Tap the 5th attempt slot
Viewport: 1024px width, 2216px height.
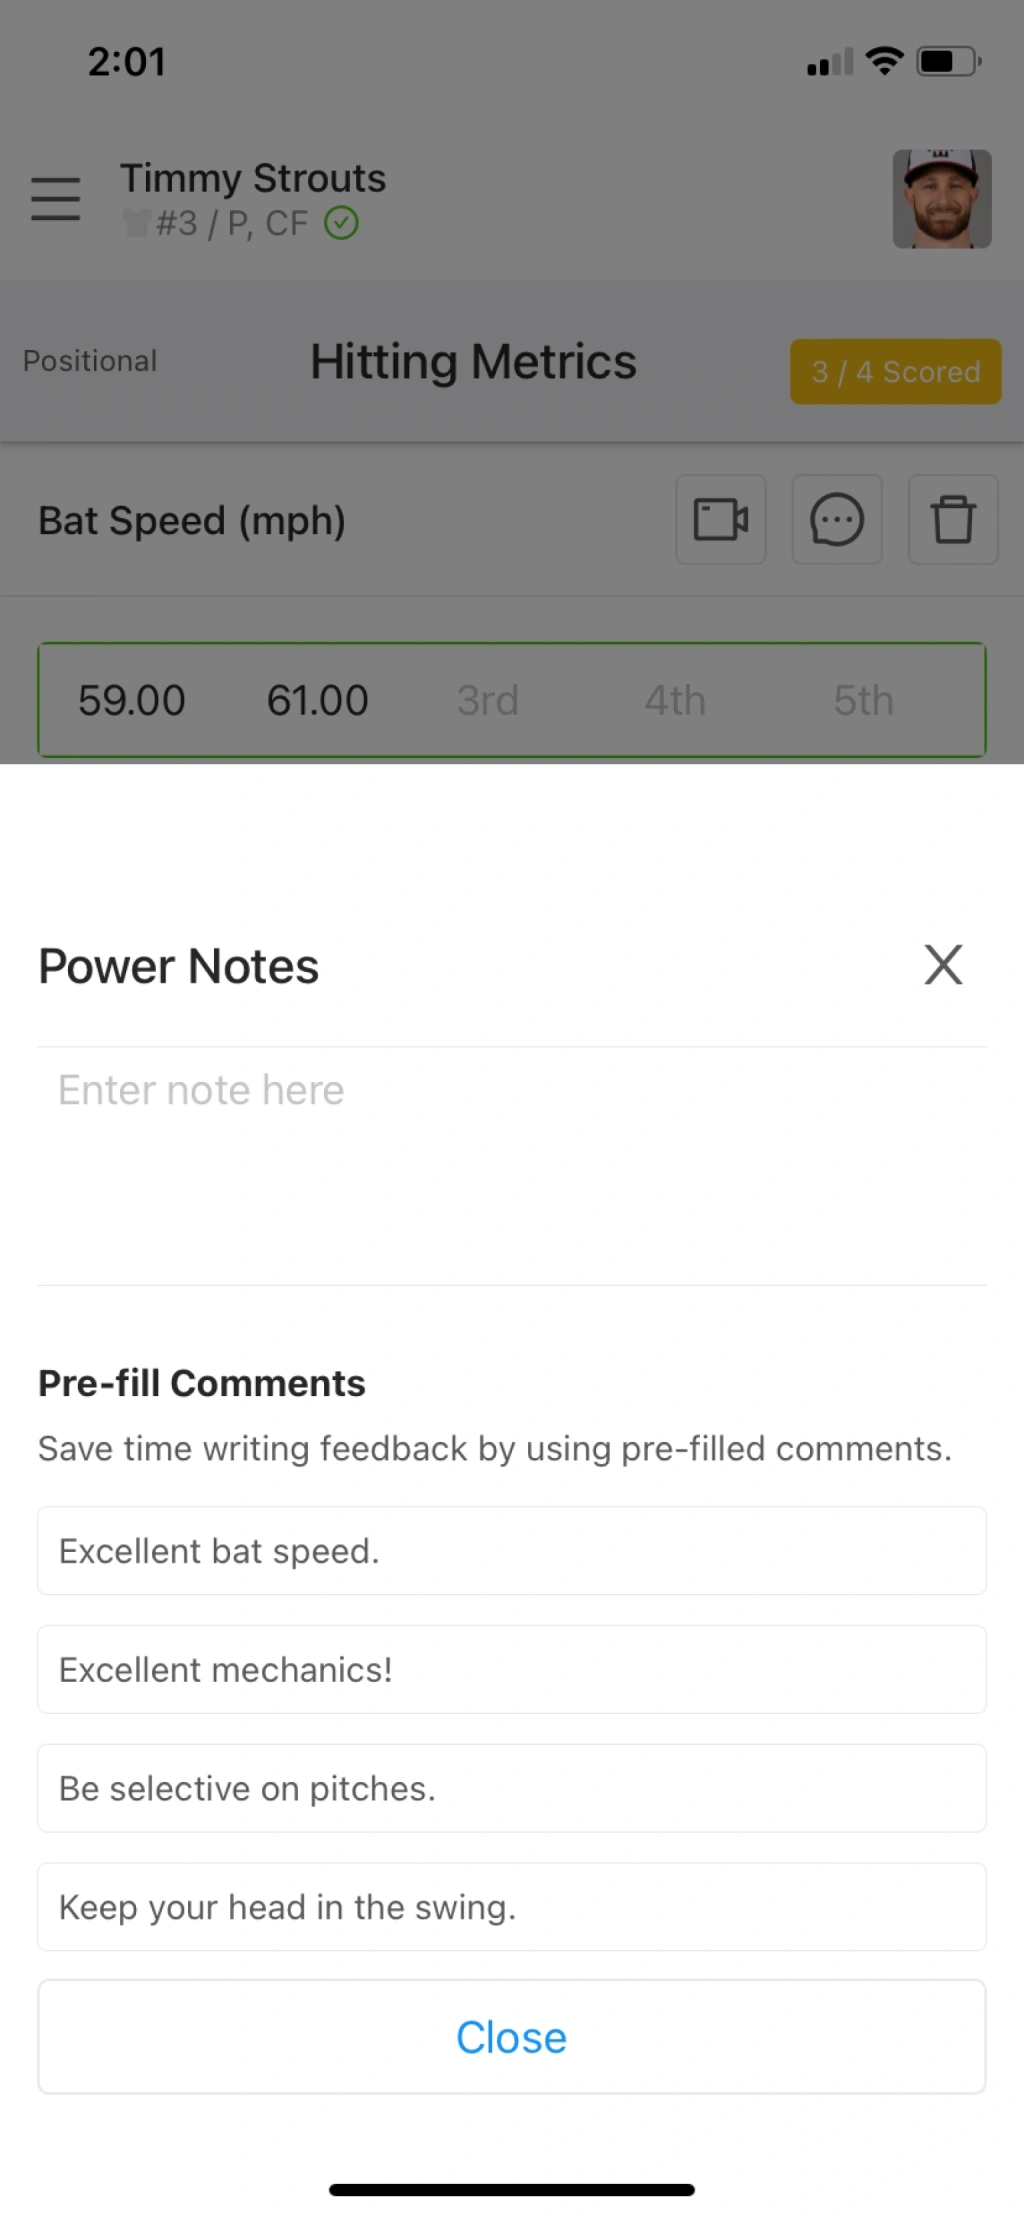863,700
